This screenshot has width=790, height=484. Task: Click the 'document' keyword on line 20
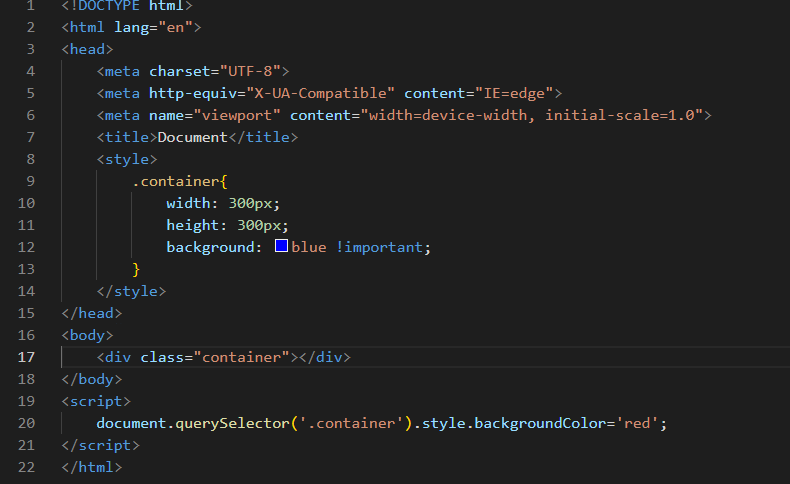click(x=131, y=423)
